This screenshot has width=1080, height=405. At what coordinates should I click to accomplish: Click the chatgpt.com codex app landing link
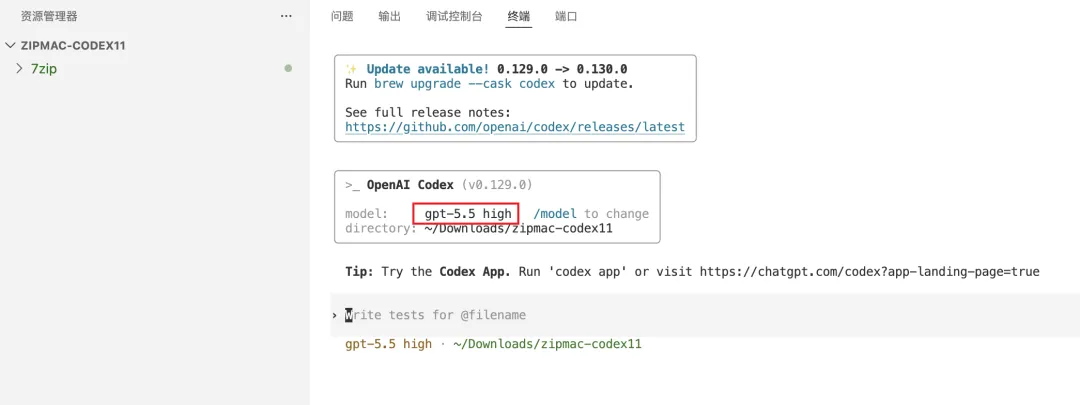(x=869, y=271)
